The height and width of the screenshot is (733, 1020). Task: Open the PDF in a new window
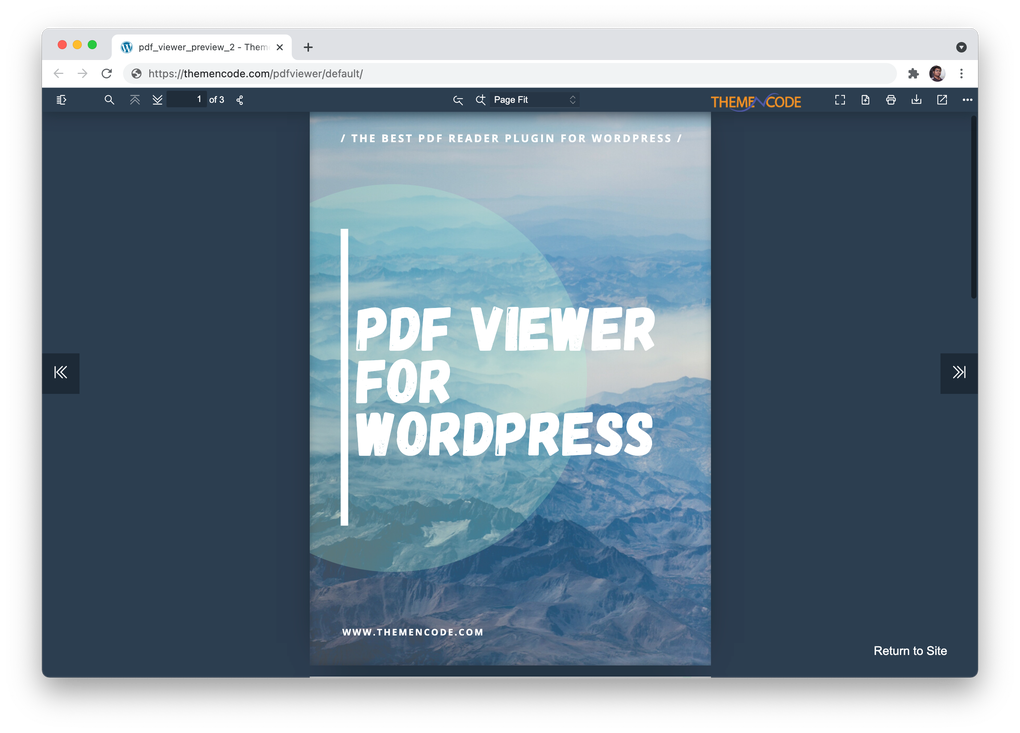(941, 99)
